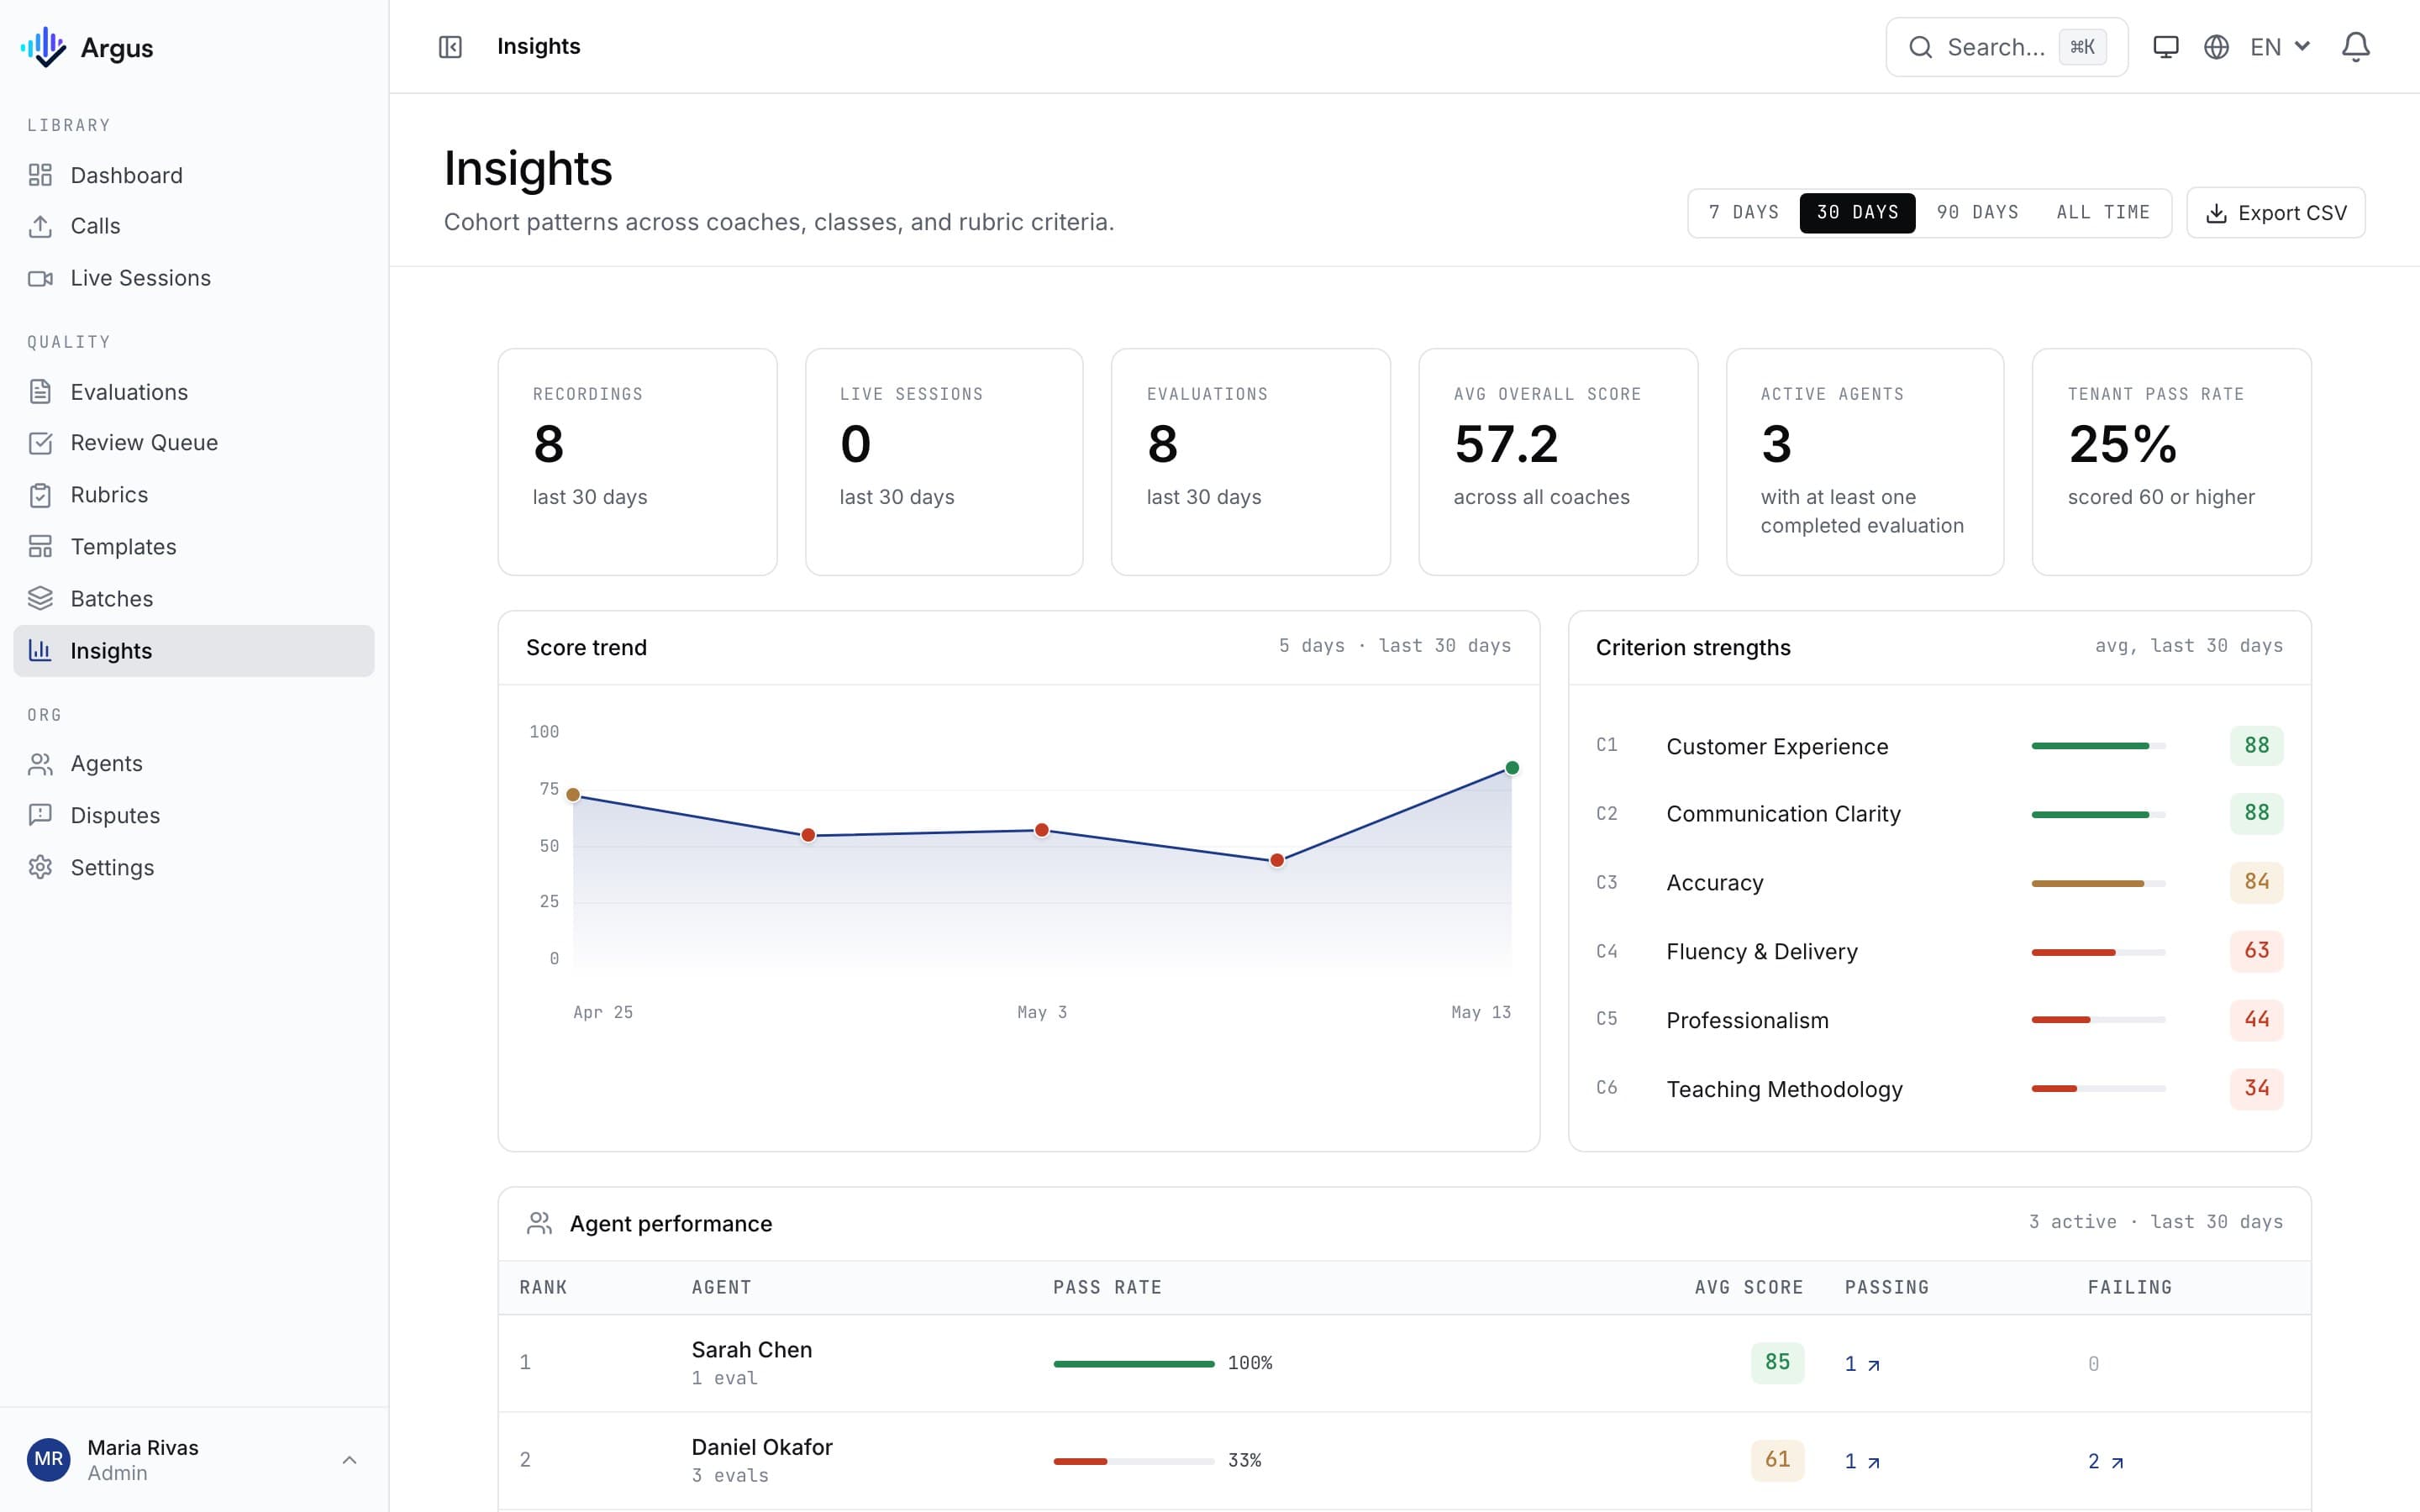Click the Disputes message icon
Viewport: 2420px width, 1512px height.
pos(40,816)
